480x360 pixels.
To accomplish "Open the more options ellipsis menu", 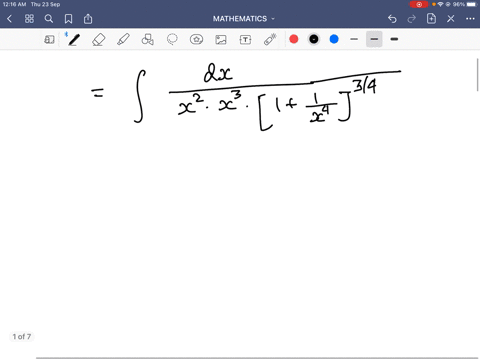I will click(470, 19).
